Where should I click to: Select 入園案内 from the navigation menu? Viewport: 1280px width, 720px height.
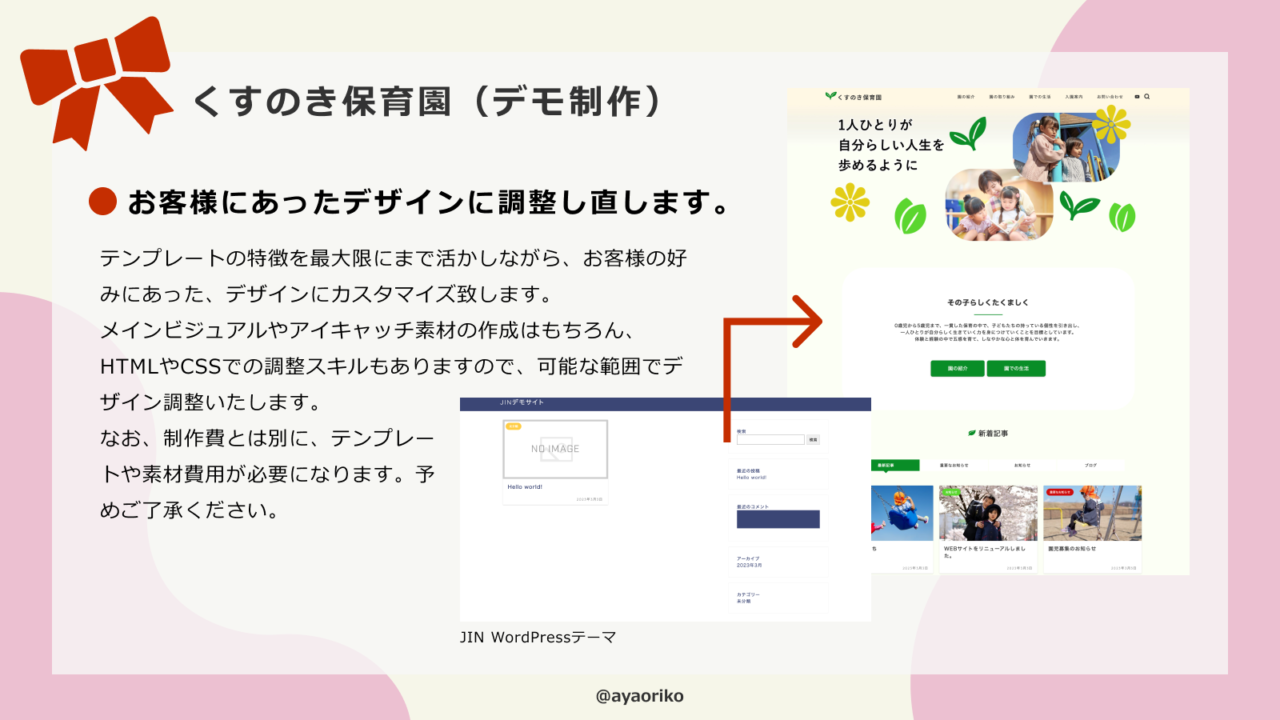[1074, 96]
